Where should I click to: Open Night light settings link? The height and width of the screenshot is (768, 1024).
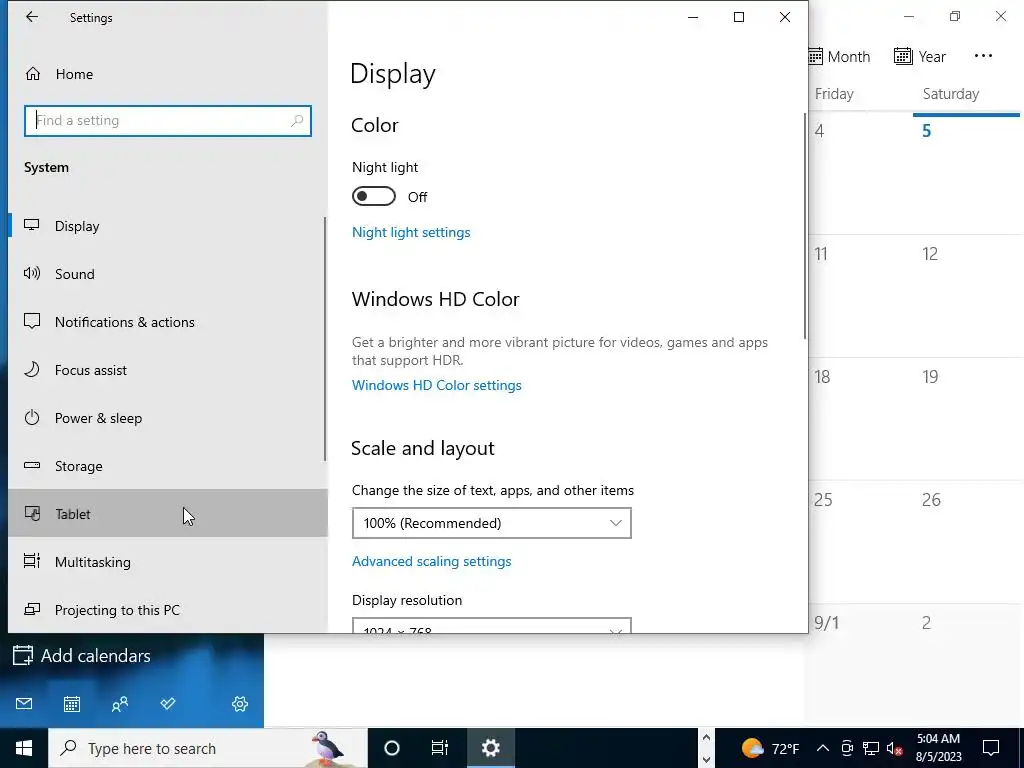coord(411,232)
